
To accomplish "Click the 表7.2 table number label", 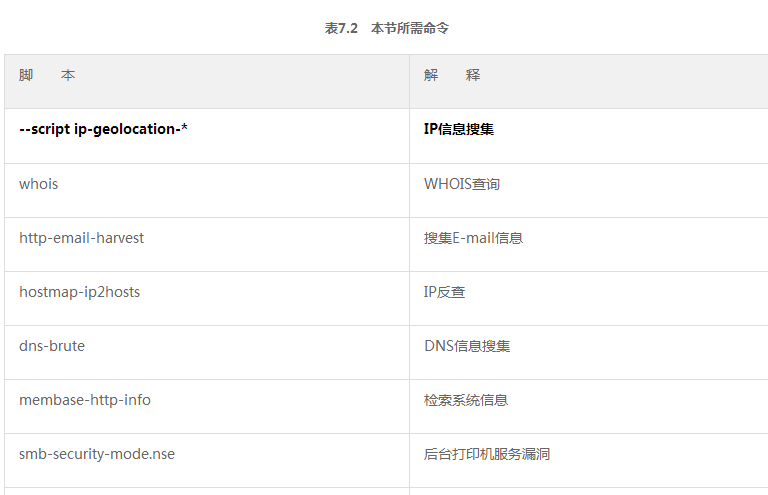I will pos(341,28).
